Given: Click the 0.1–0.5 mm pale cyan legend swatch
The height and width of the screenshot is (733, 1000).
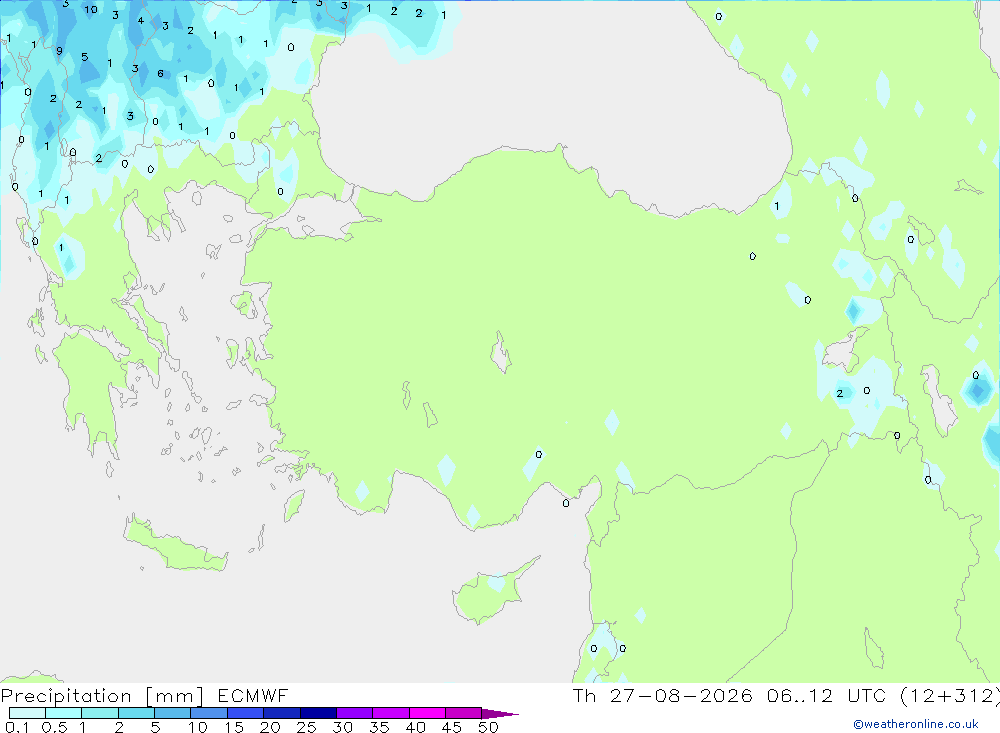Looking at the screenshot, I should point(27,713).
